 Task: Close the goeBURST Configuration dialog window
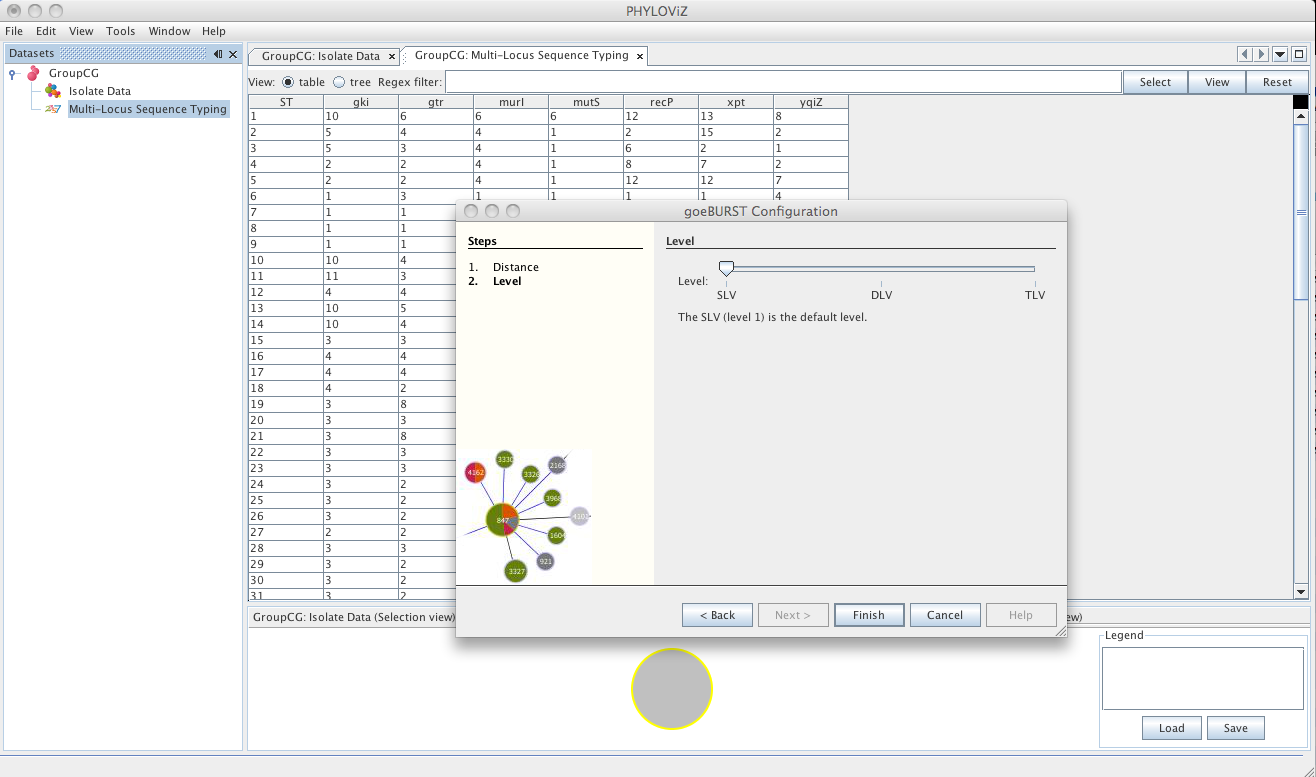tap(471, 211)
